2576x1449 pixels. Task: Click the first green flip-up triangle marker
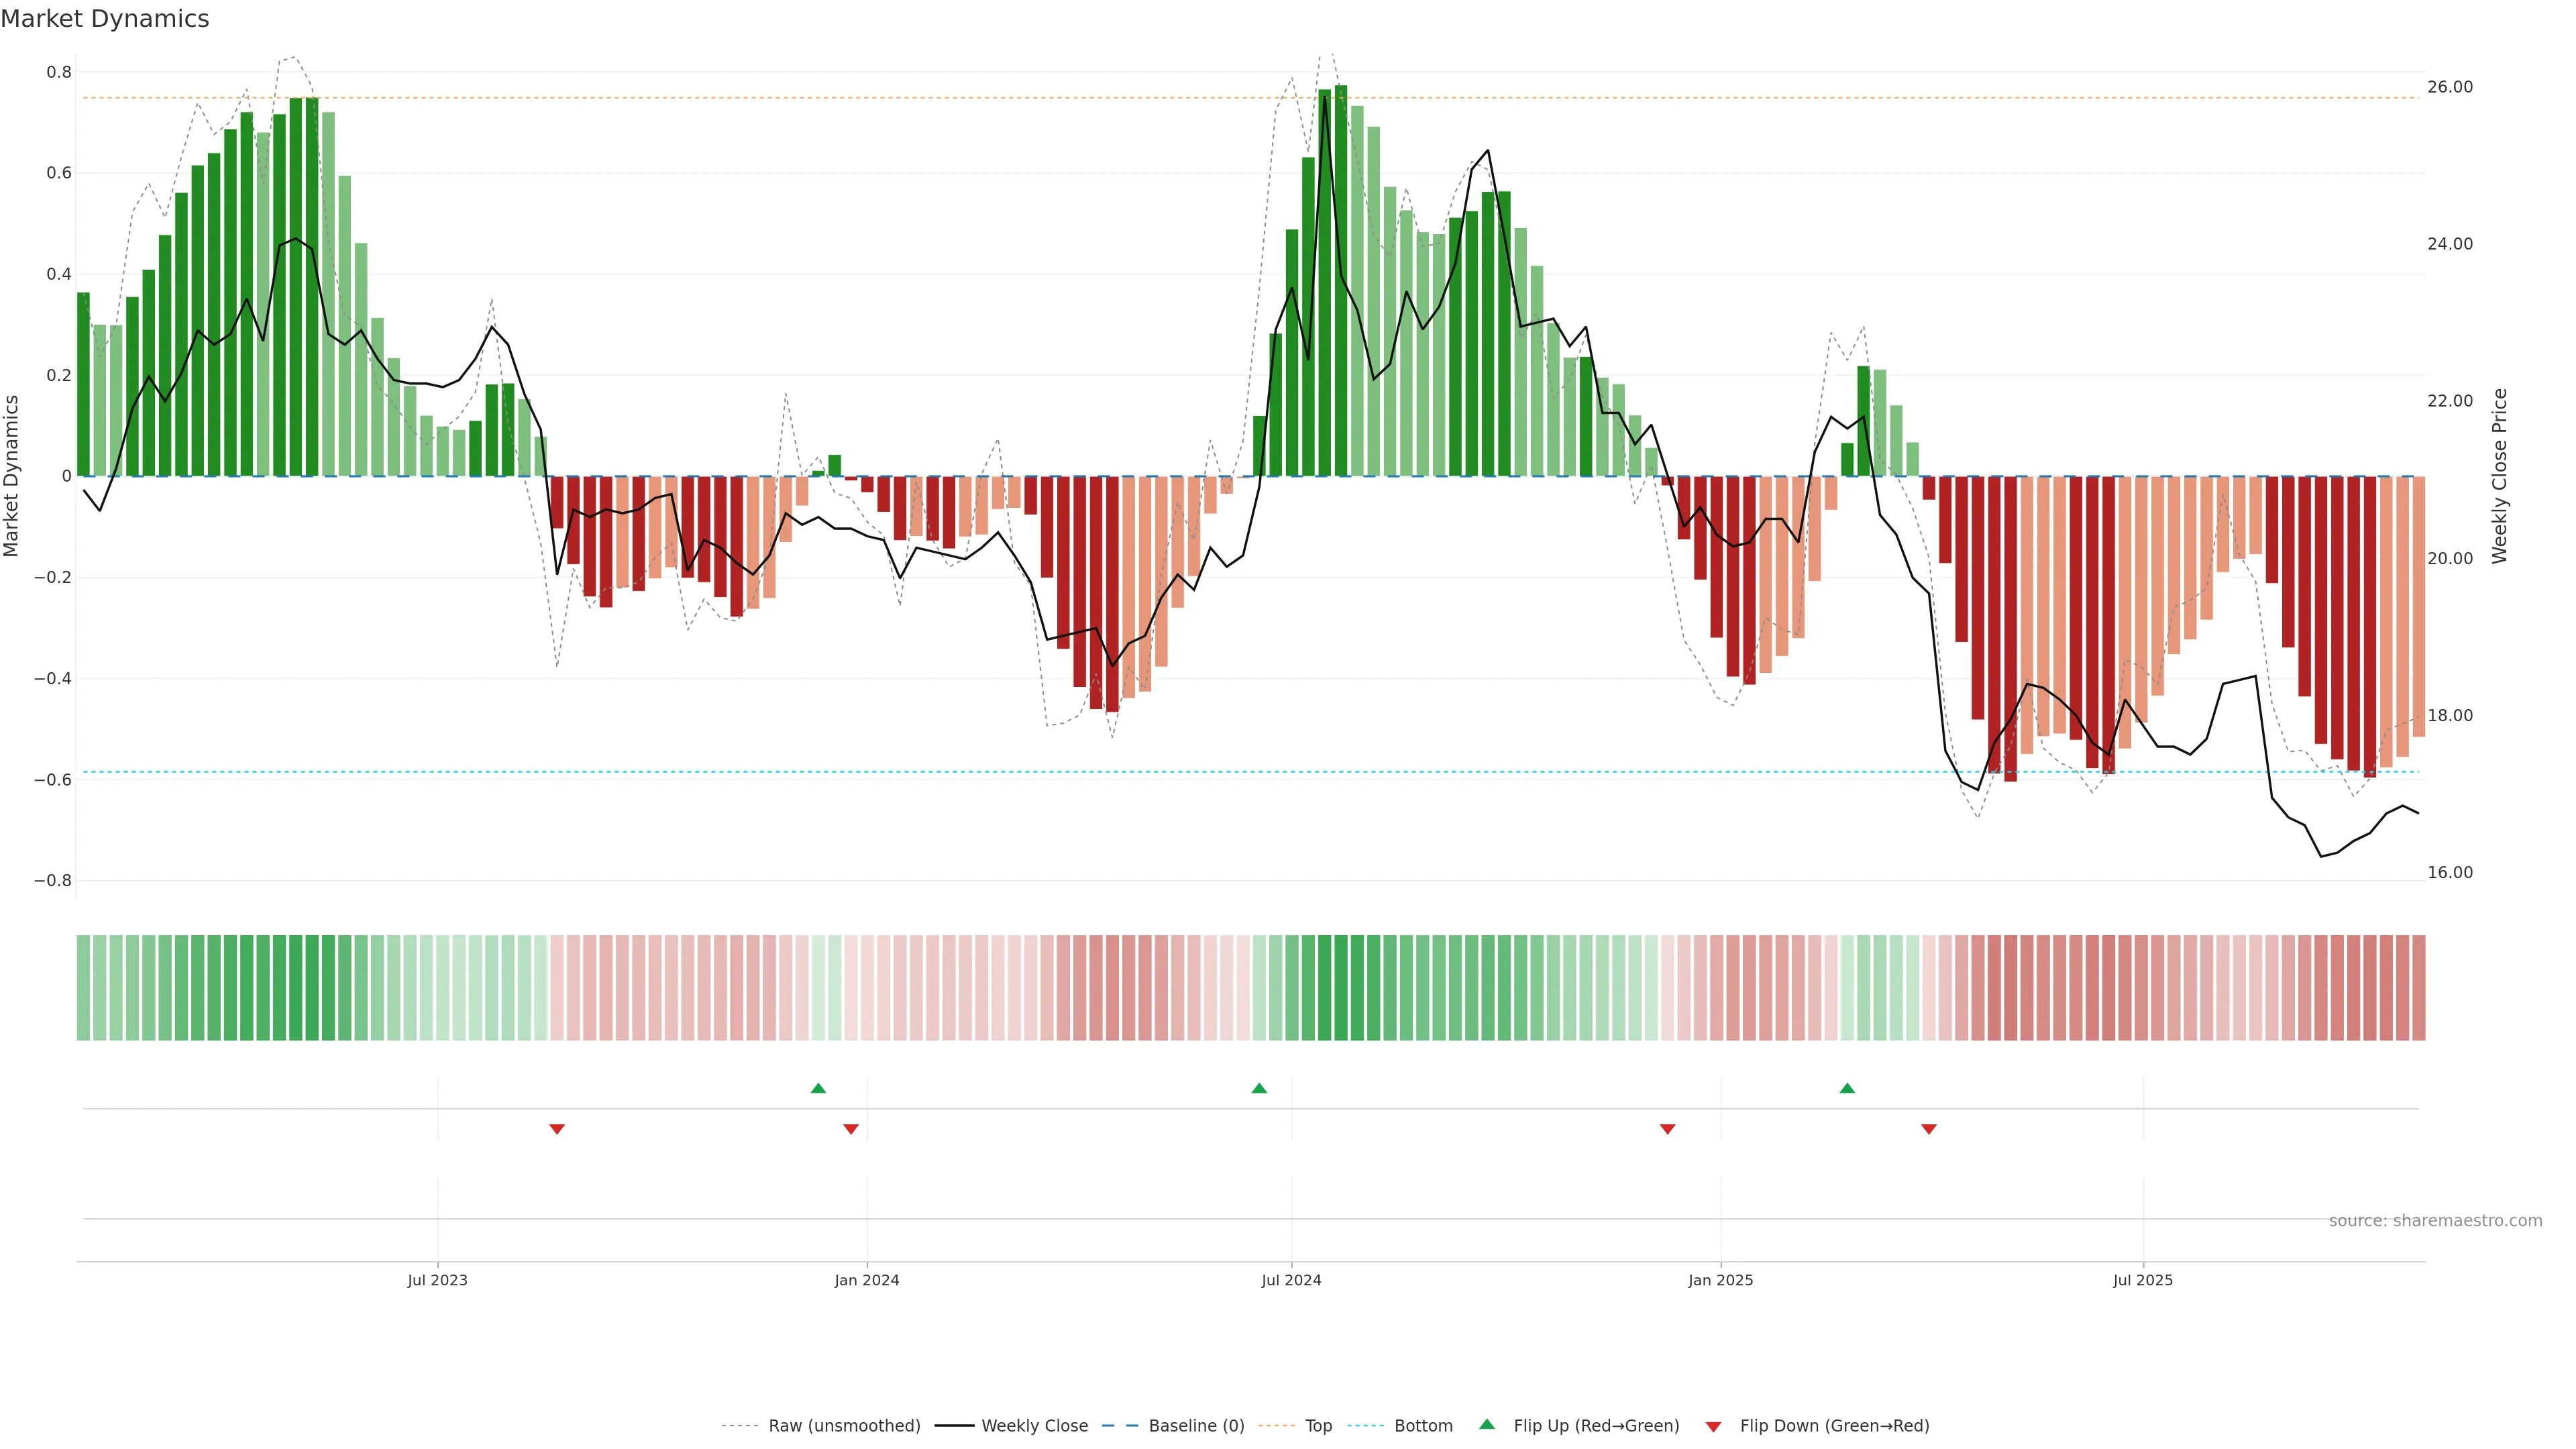coord(818,1088)
